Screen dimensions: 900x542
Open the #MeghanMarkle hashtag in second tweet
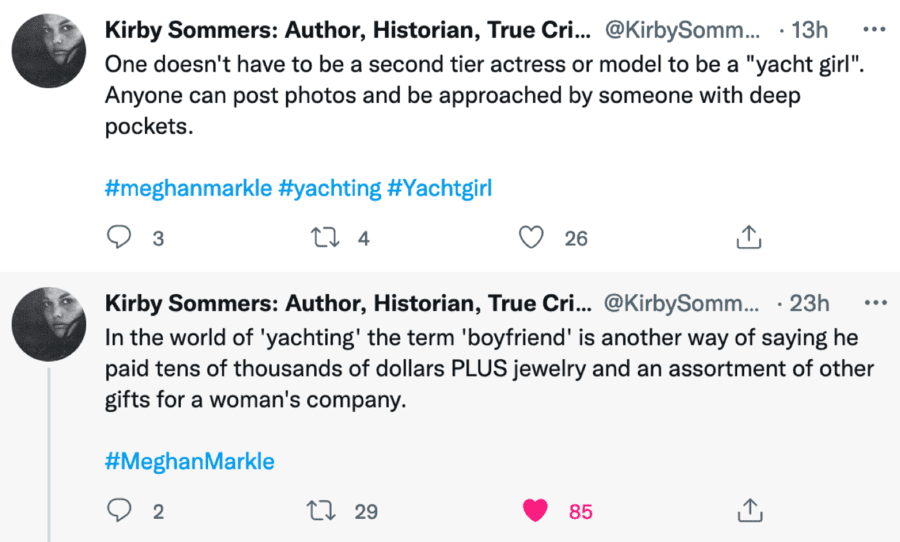pos(190,461)
